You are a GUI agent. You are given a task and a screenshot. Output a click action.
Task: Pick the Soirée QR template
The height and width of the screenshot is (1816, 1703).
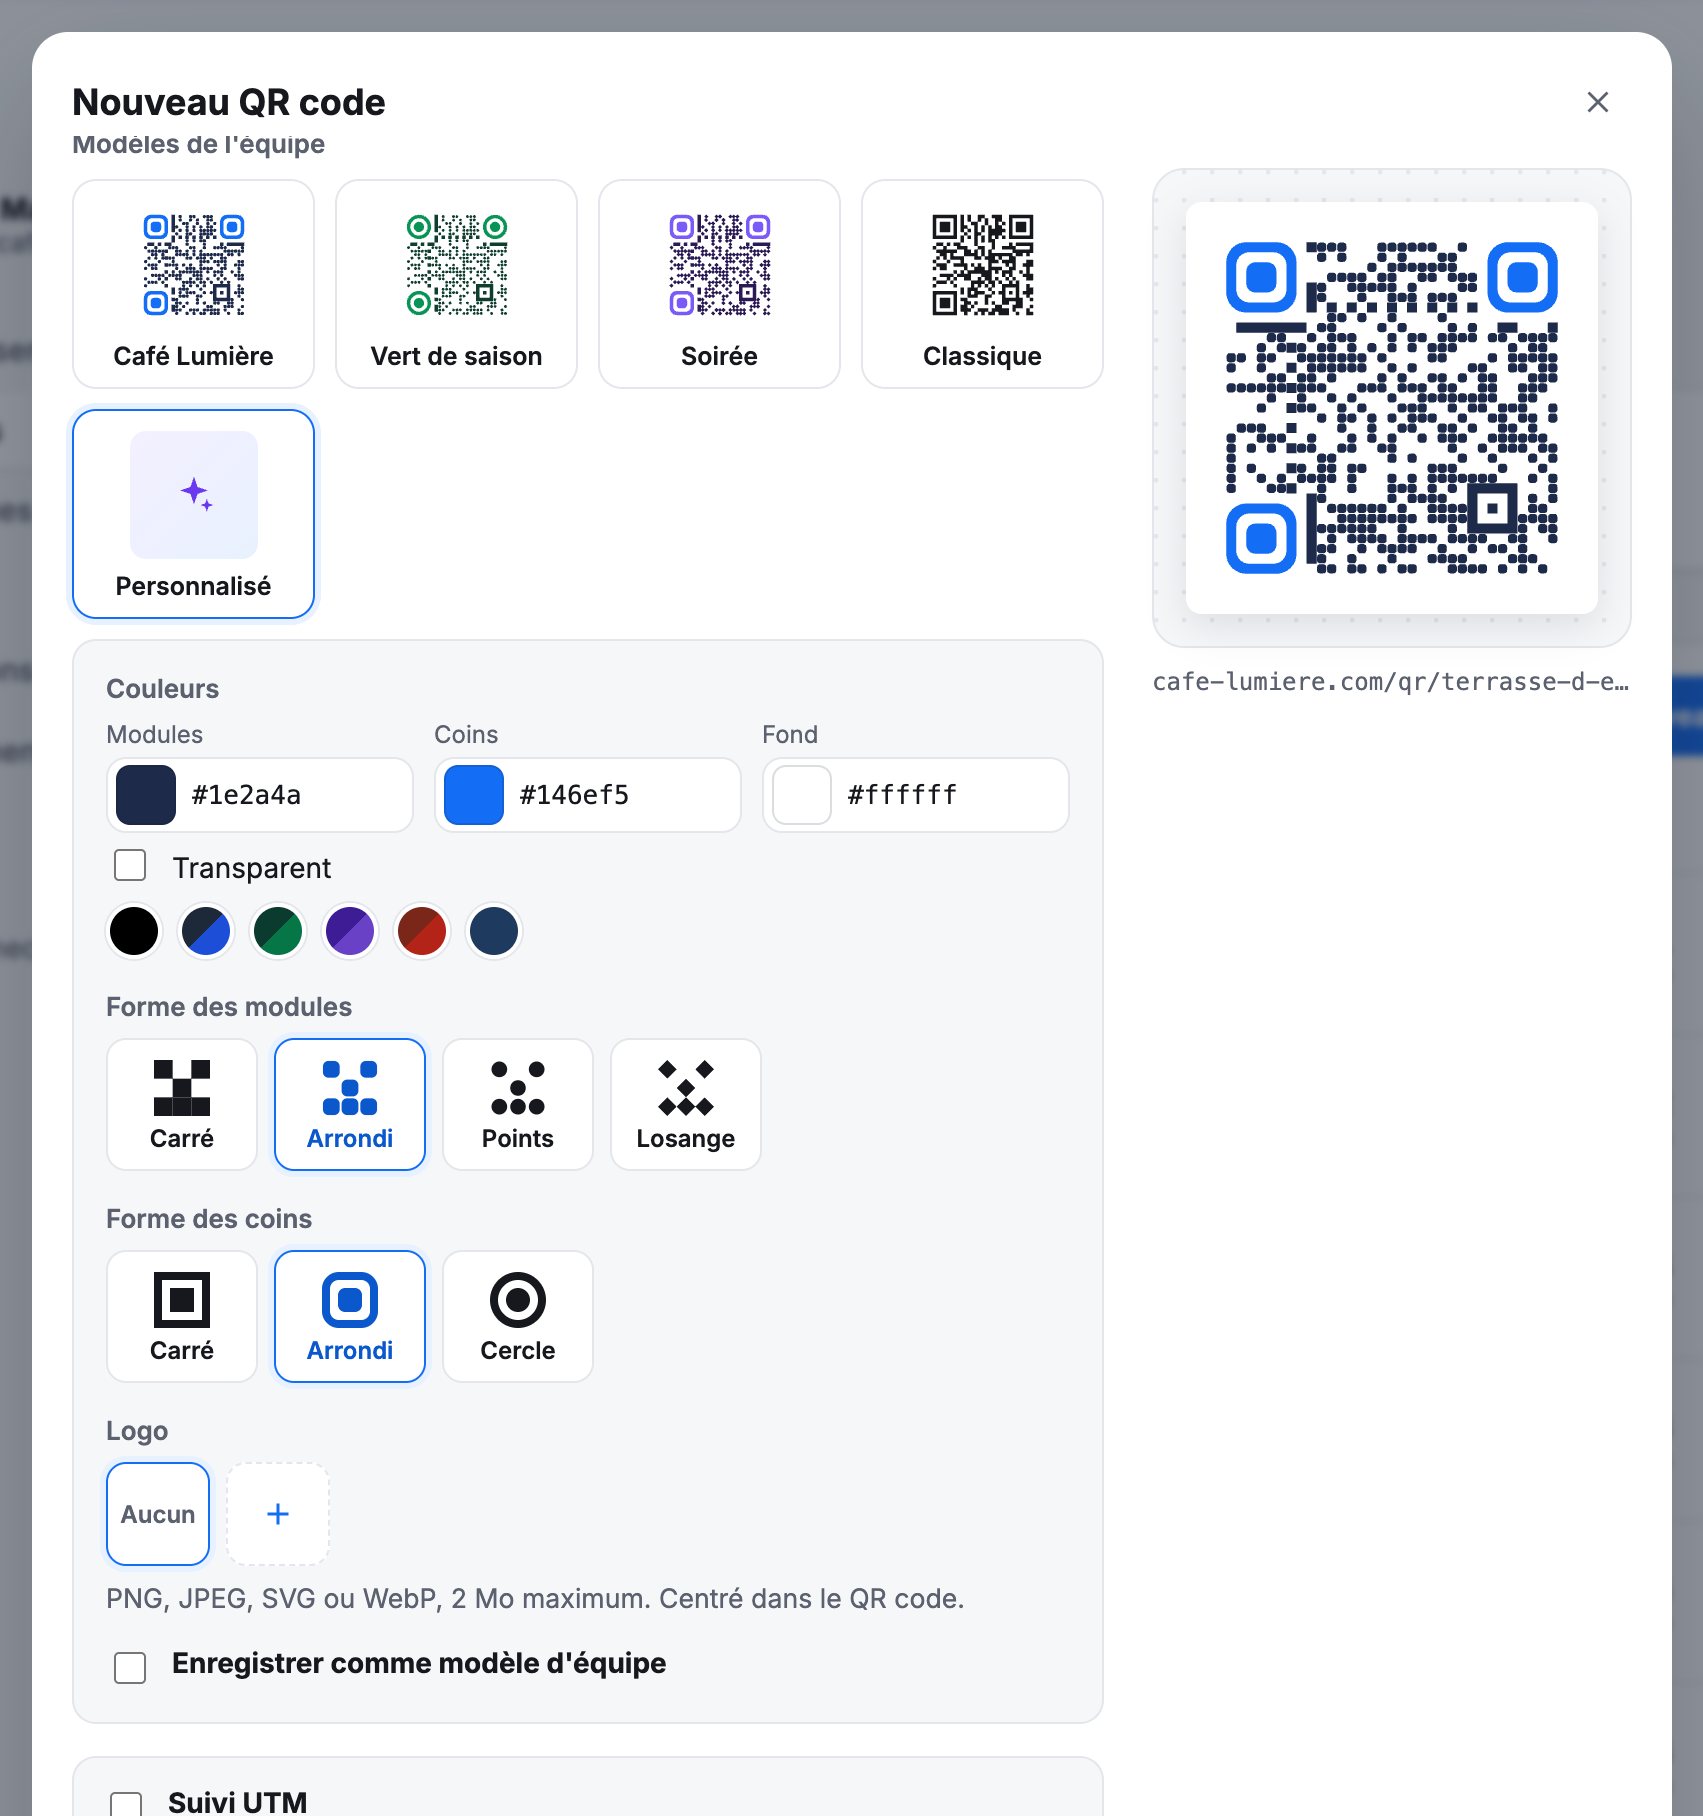[x=719, y=284]
